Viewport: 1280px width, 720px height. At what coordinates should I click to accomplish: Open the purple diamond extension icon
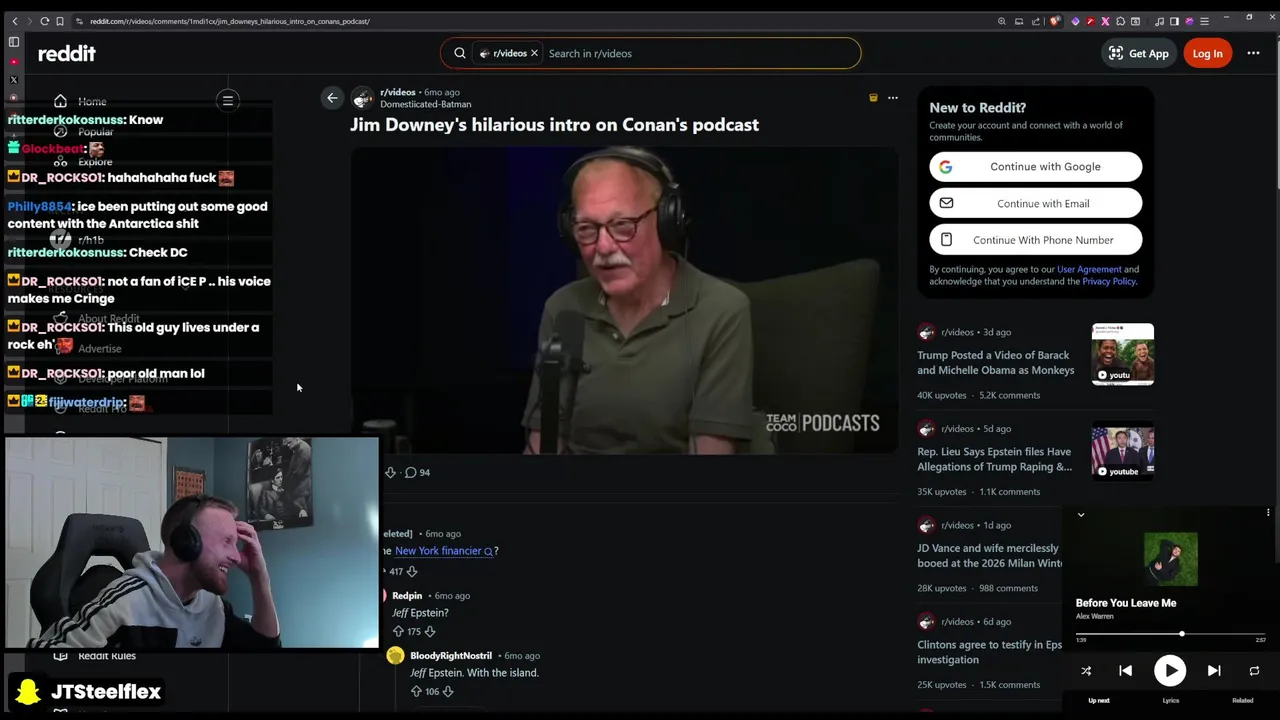pyautogui.click(x=1075, y=21)
